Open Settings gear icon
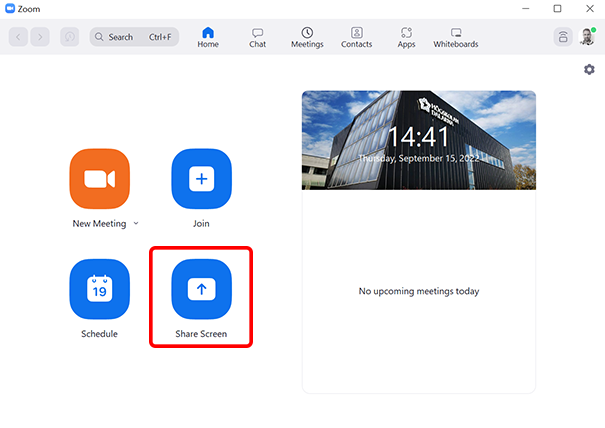Screen dimensions: 605x428 click(x=589, y=69)
